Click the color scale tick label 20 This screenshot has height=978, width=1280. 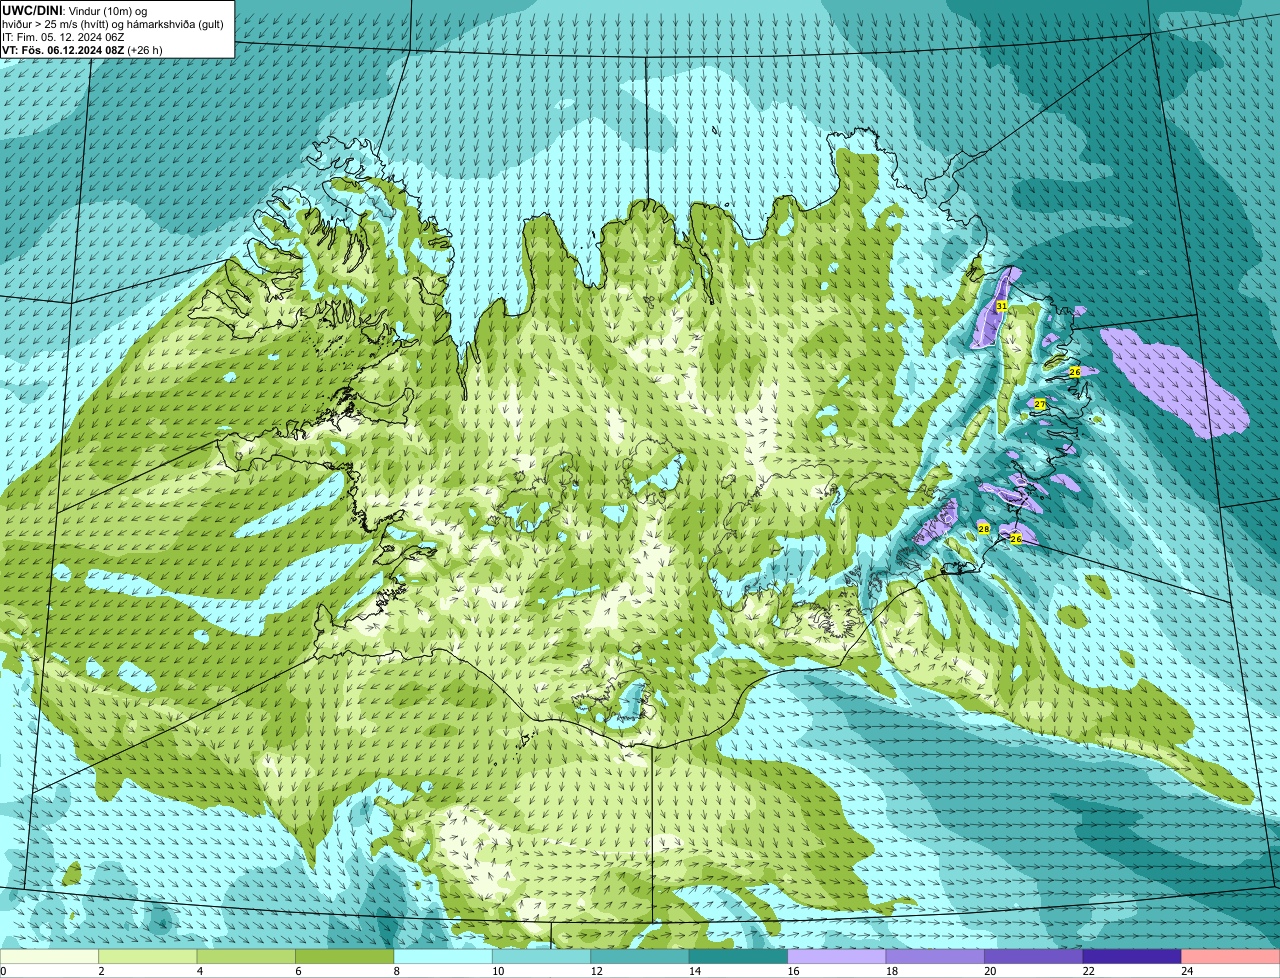[990, 971]
